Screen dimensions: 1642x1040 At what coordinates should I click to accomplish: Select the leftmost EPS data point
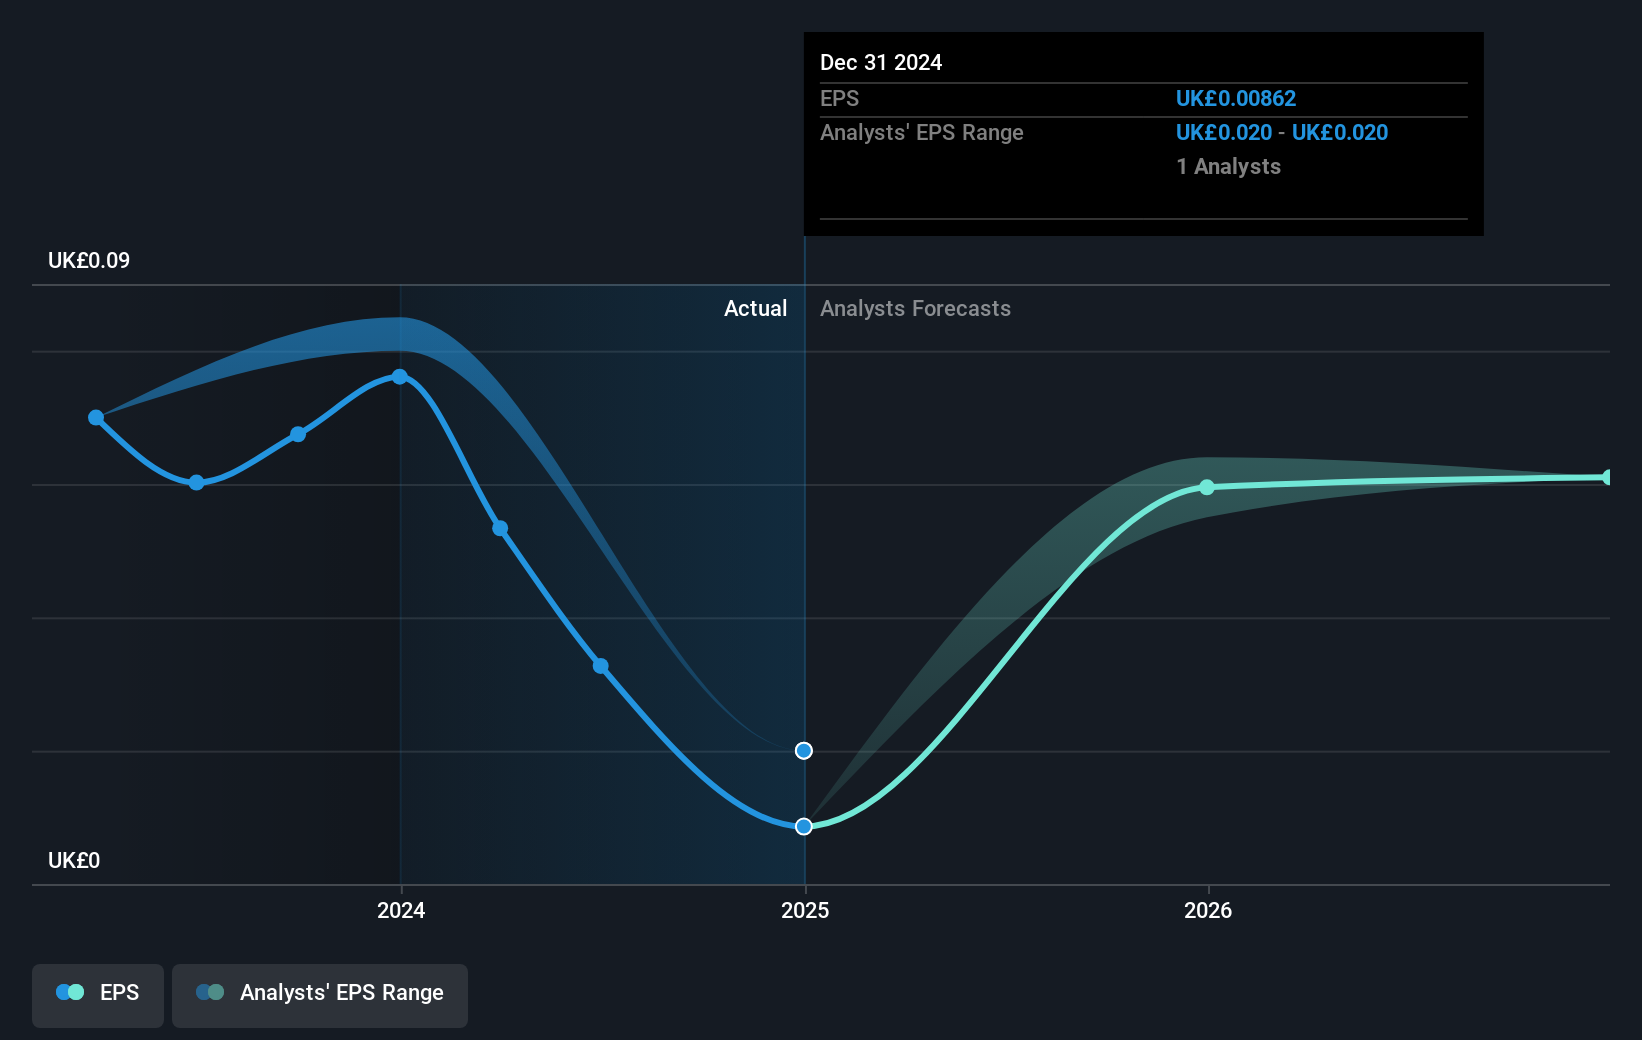click(95, 417)
